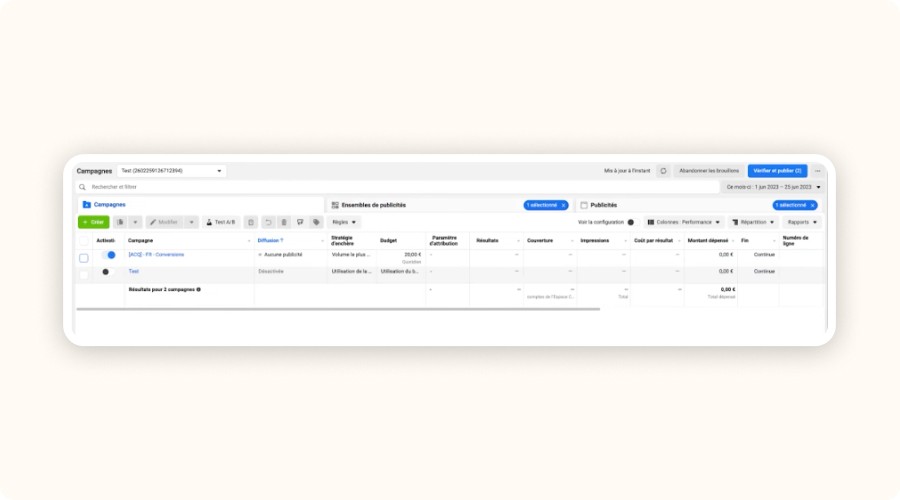Click the tag icon in toolbar
Viewport: 900px width, 500px height.
pyautogui.click(x=316, y=222)
